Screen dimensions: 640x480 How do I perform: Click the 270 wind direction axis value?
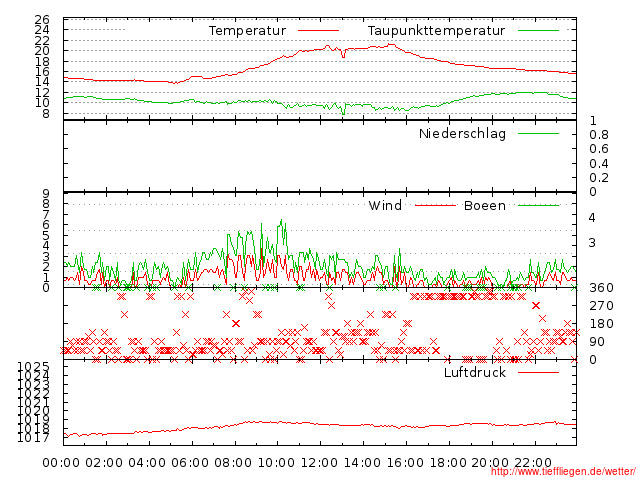coord(601,306)
